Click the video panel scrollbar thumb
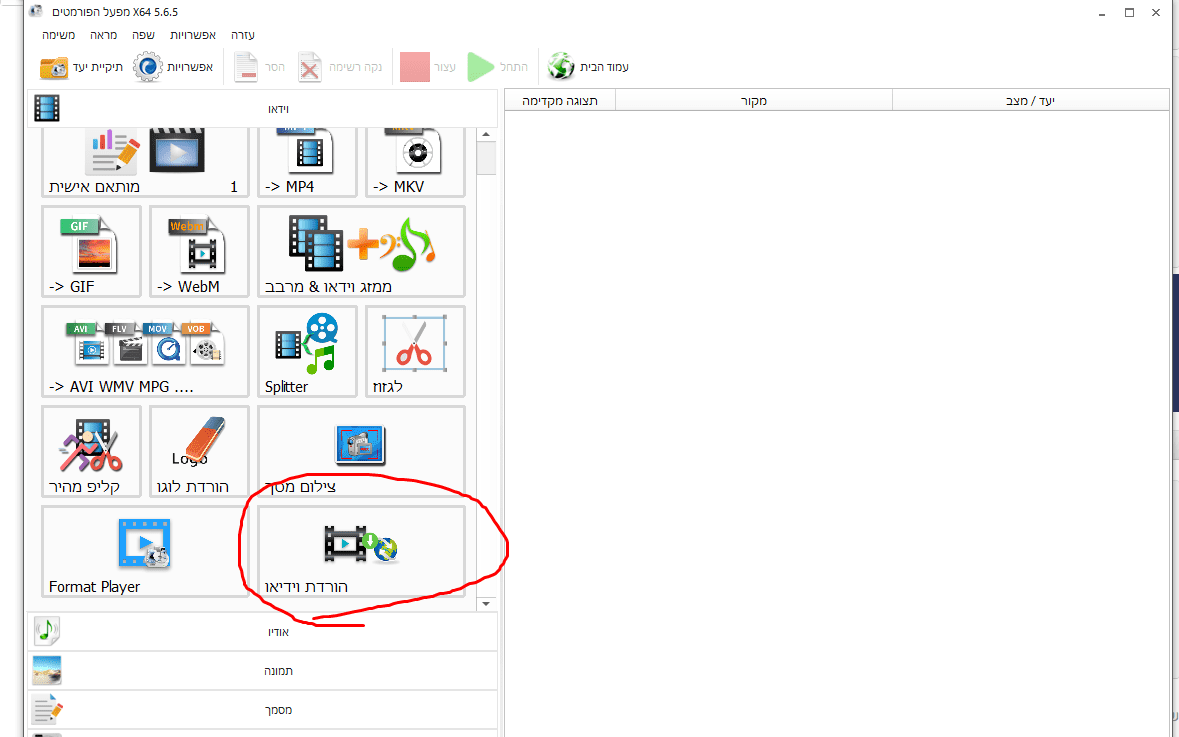1179x737 pixels. (x=486, y=158)
